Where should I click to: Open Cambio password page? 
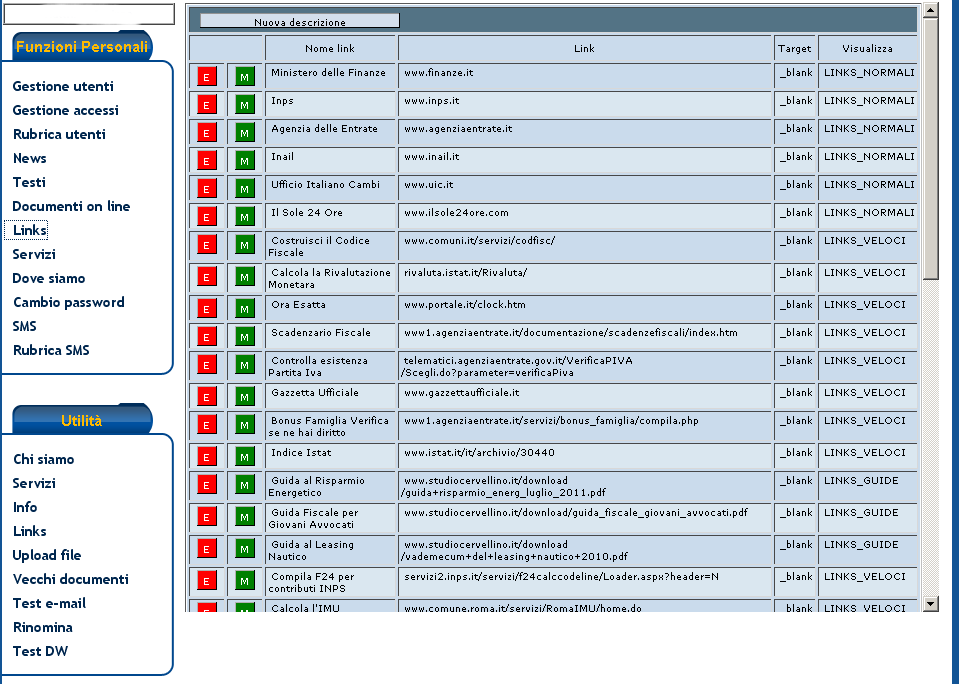[68, 302]
